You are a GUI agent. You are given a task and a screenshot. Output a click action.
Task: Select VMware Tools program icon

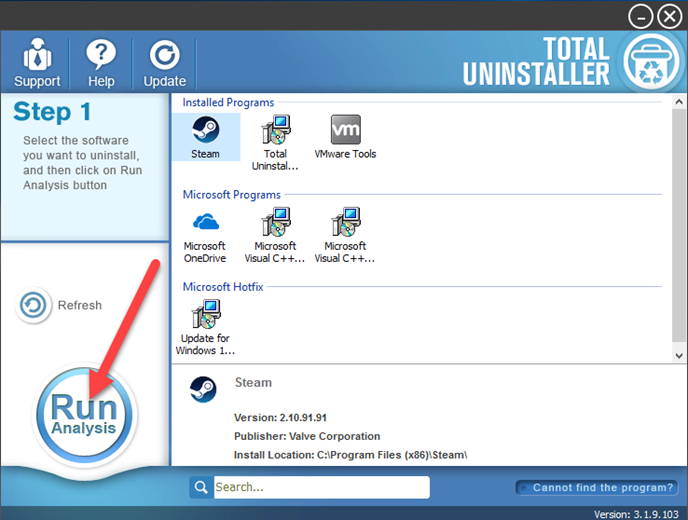pos(345,137)
